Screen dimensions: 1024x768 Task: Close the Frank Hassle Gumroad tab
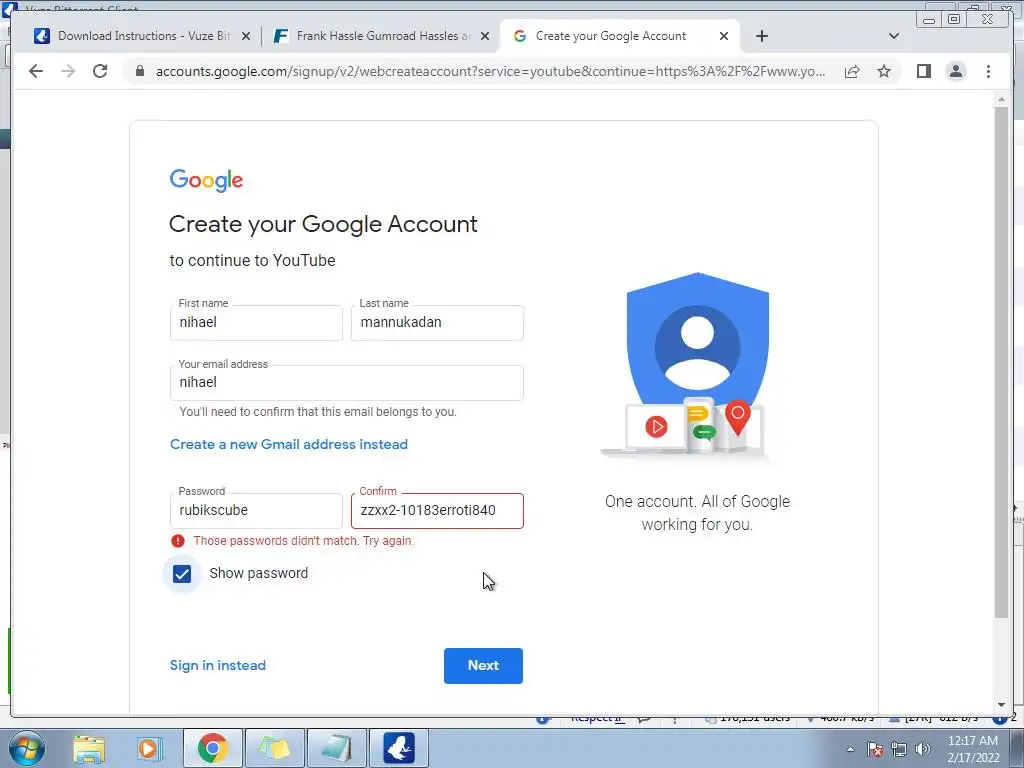point(485,36)
